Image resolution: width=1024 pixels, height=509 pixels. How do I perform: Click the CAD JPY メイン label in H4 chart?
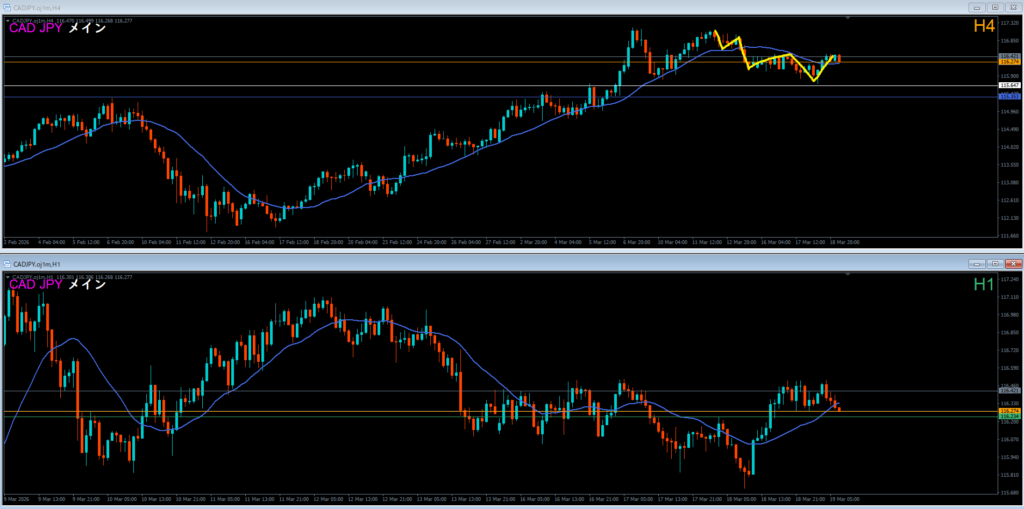click(x=57, y=28)
